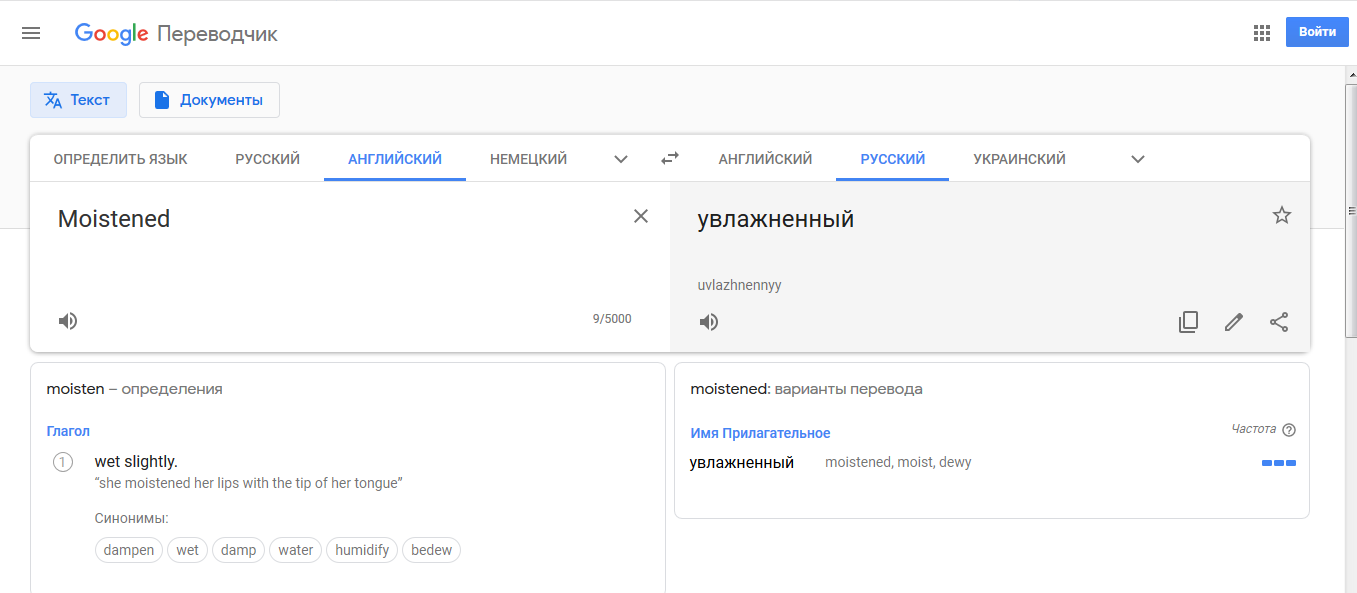Screen dimensions: 1357x593
Task: Clear the source text with X
Action: pos(641,216)
